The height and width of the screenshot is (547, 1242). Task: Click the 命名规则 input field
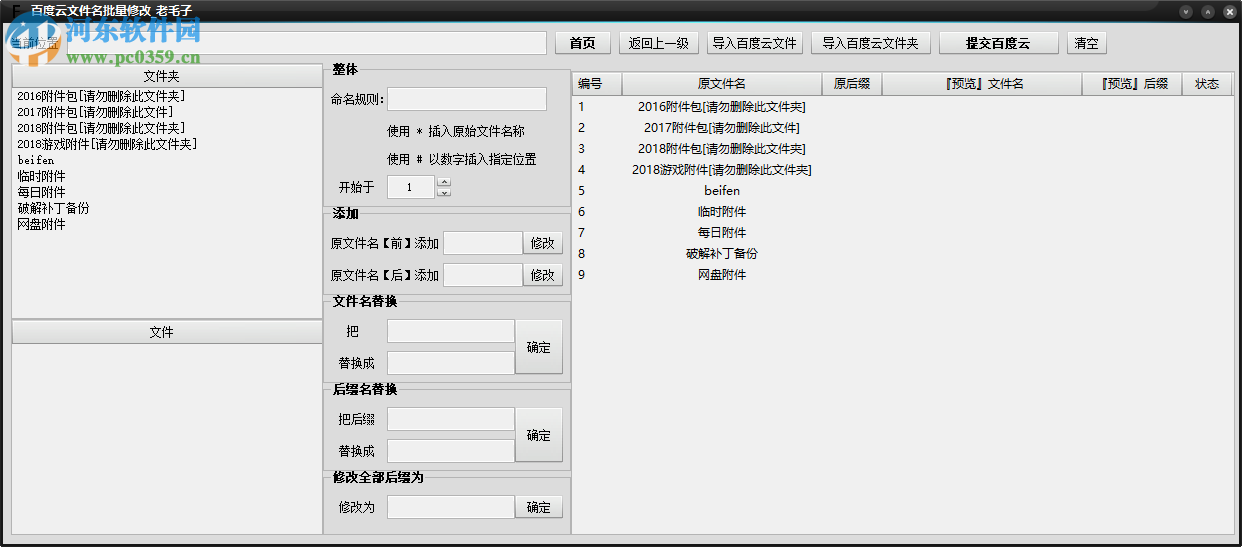tap(467, 99)
